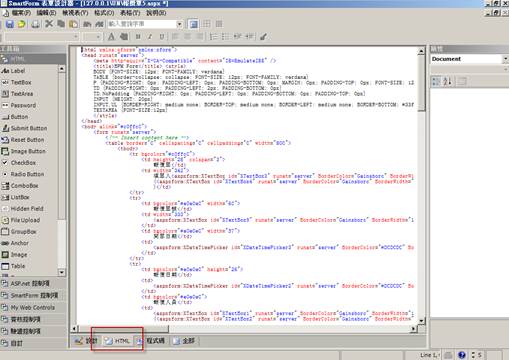Open the search text combo box dropdown
The height and width of the screenshot is (360, 509).
click(179, 24)
